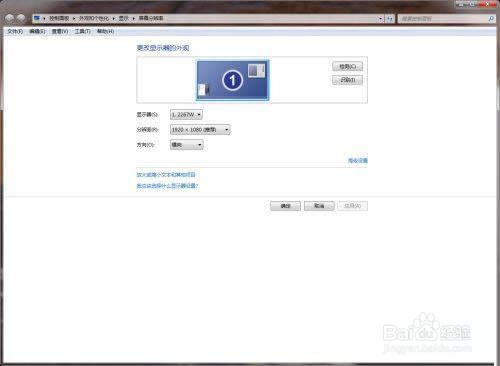The height and width of the screenshot is (366, 500).
Task: Click the 控制面板 breadcrumb
Action: pyautogui.click(x=59, y=18)
